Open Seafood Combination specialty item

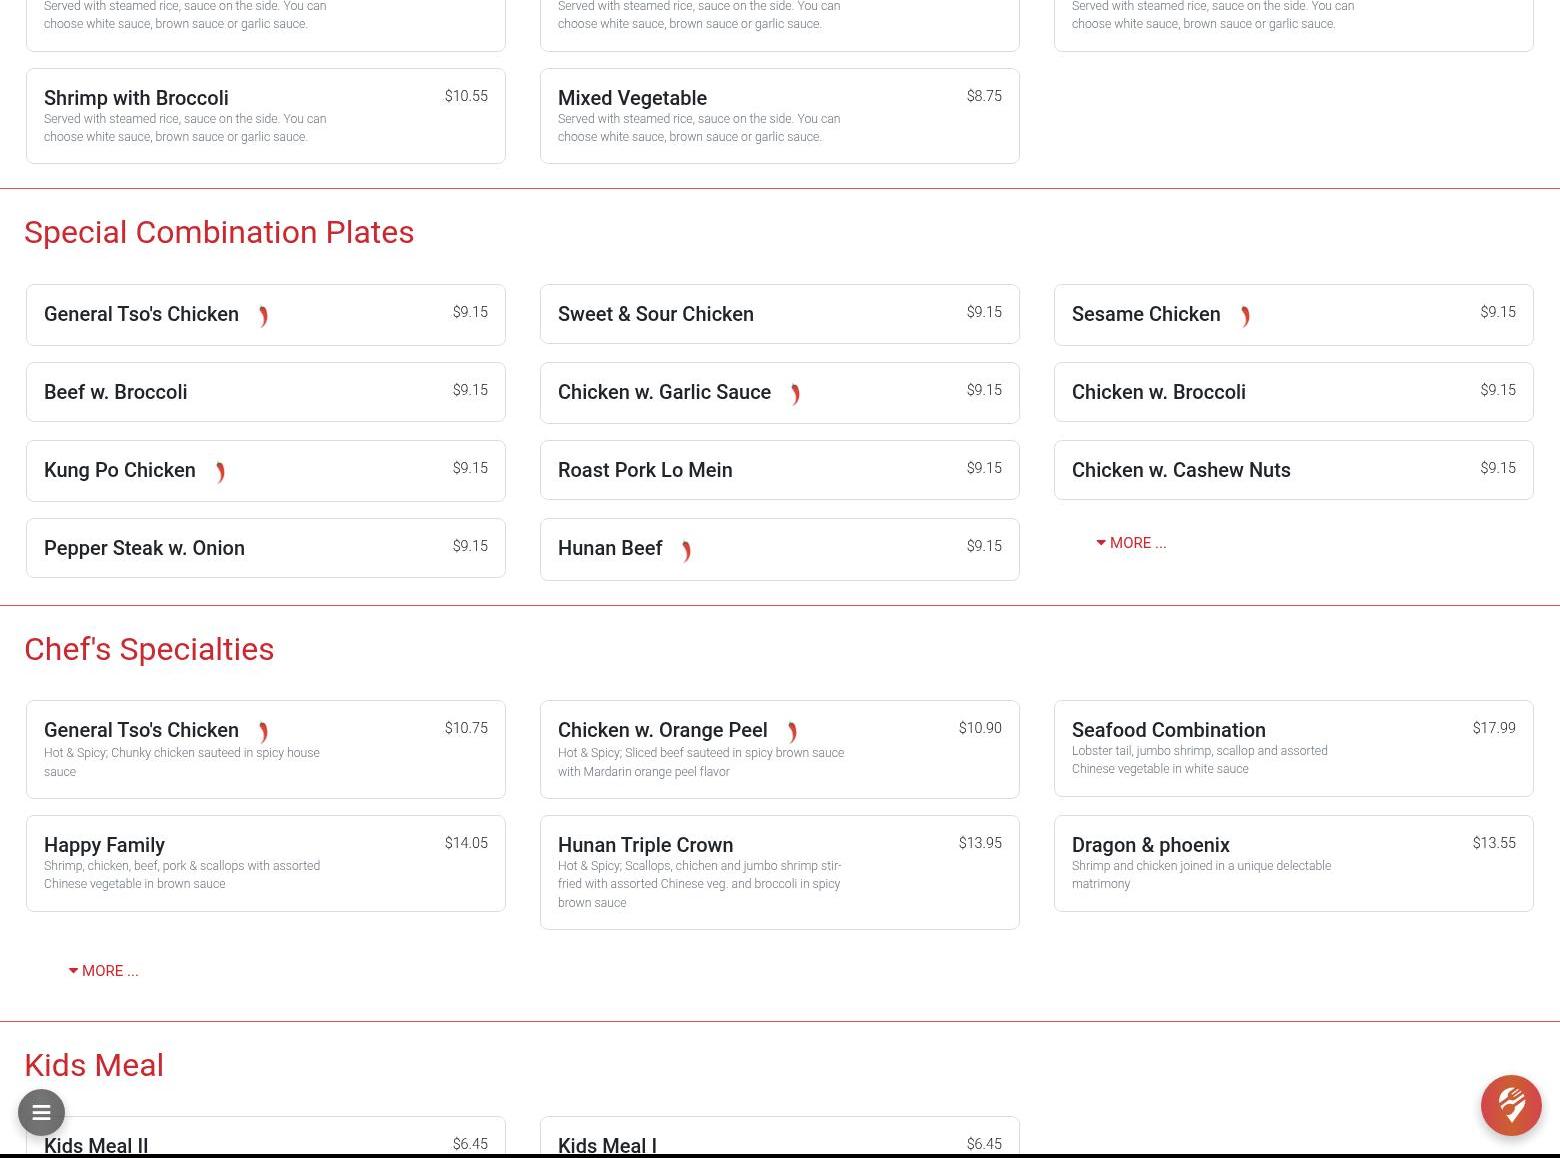[1294, 749]
